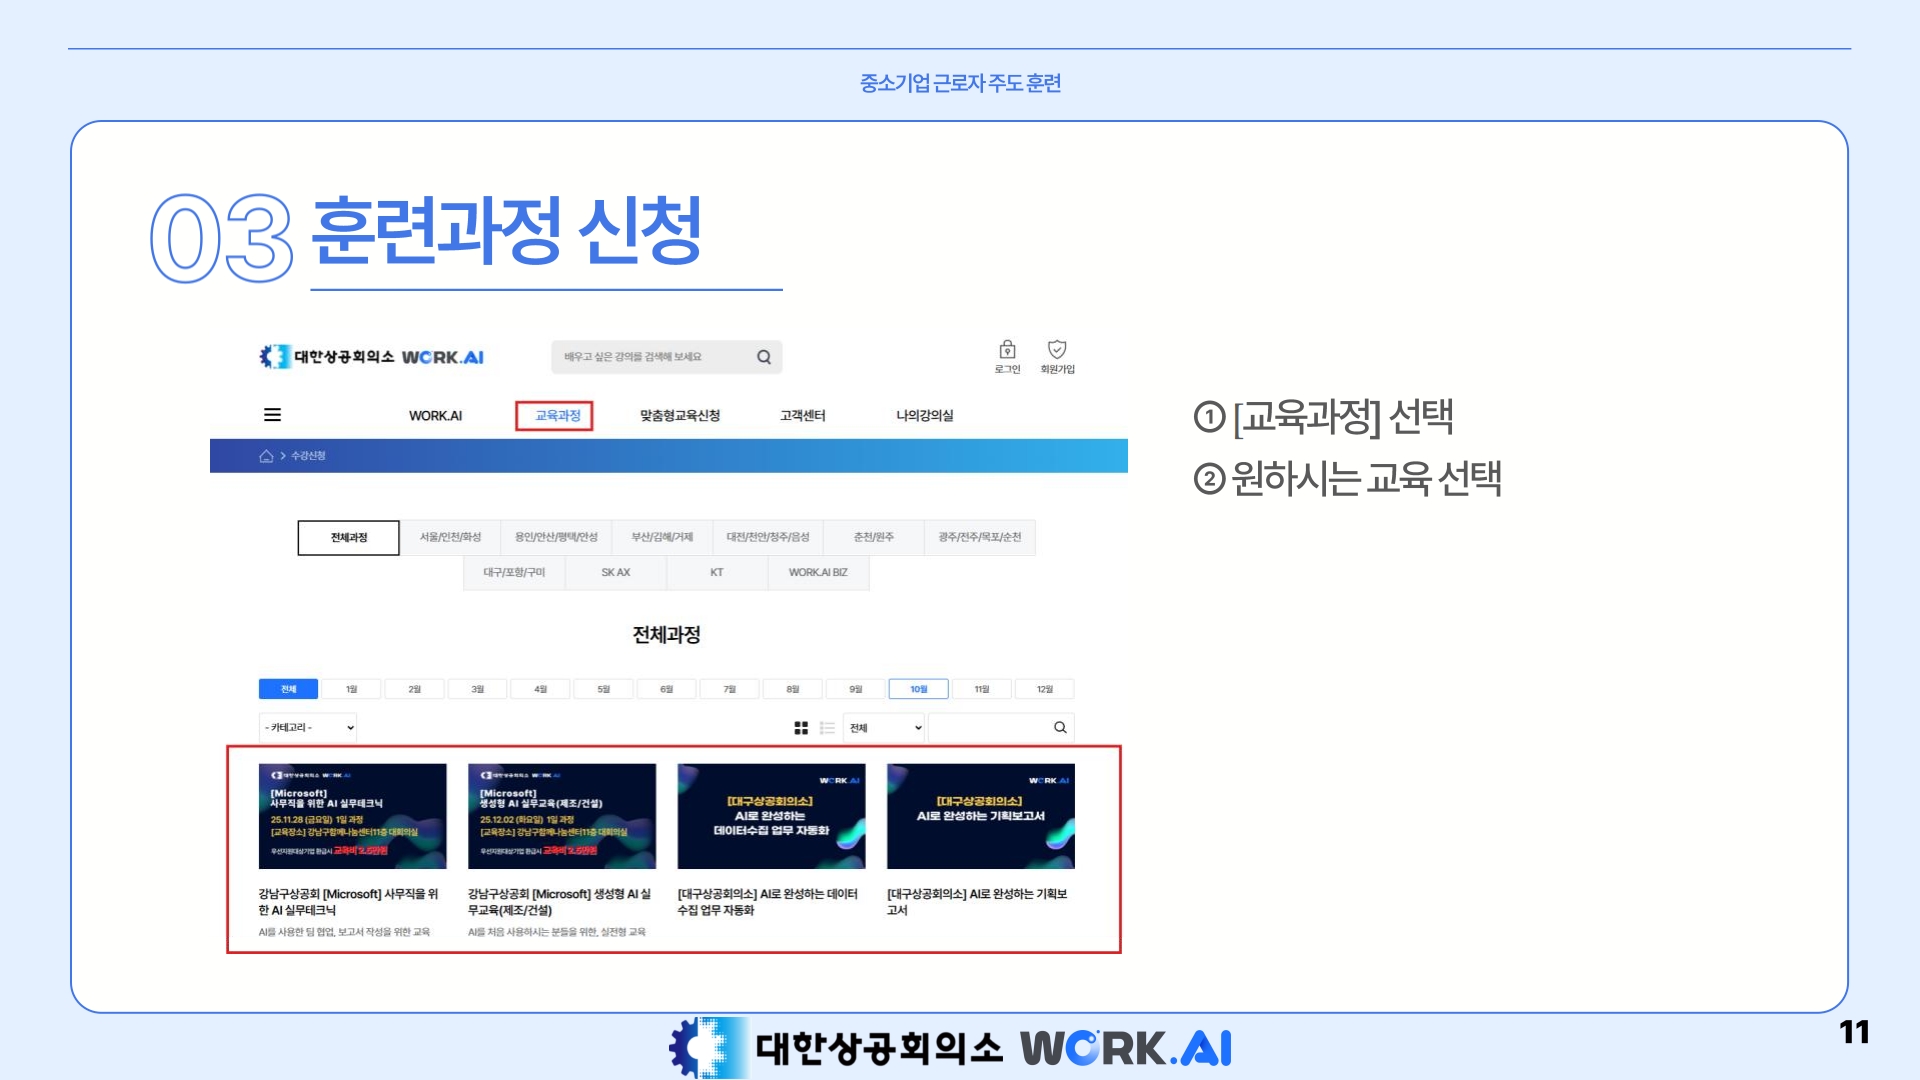Click the course filter search magnifier icon
1920x1080 pixels.
[x=1060, y=728]
